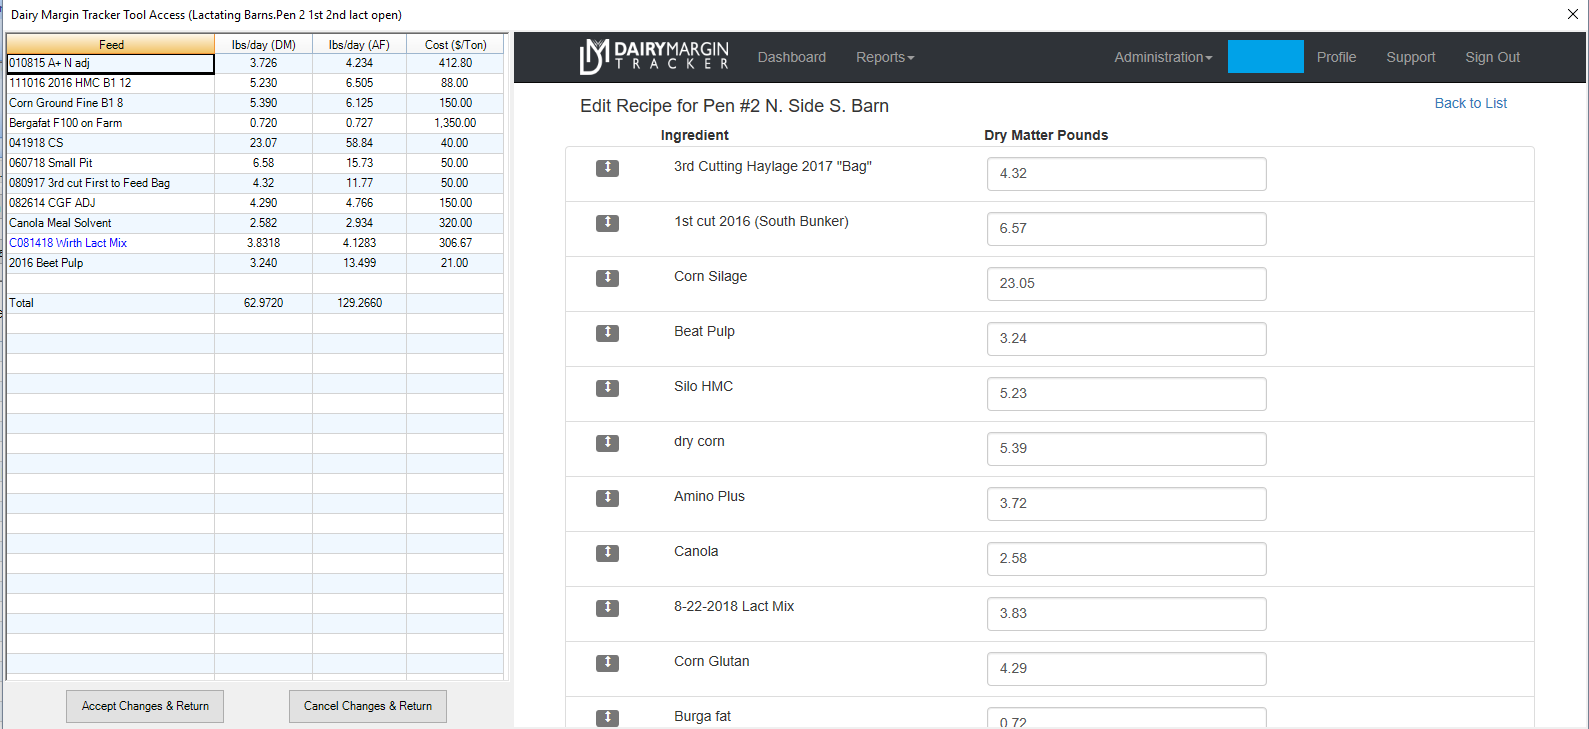
Task: Edit dry matter pounds for Beat Pulp
Action: [x=1126, y=338]
